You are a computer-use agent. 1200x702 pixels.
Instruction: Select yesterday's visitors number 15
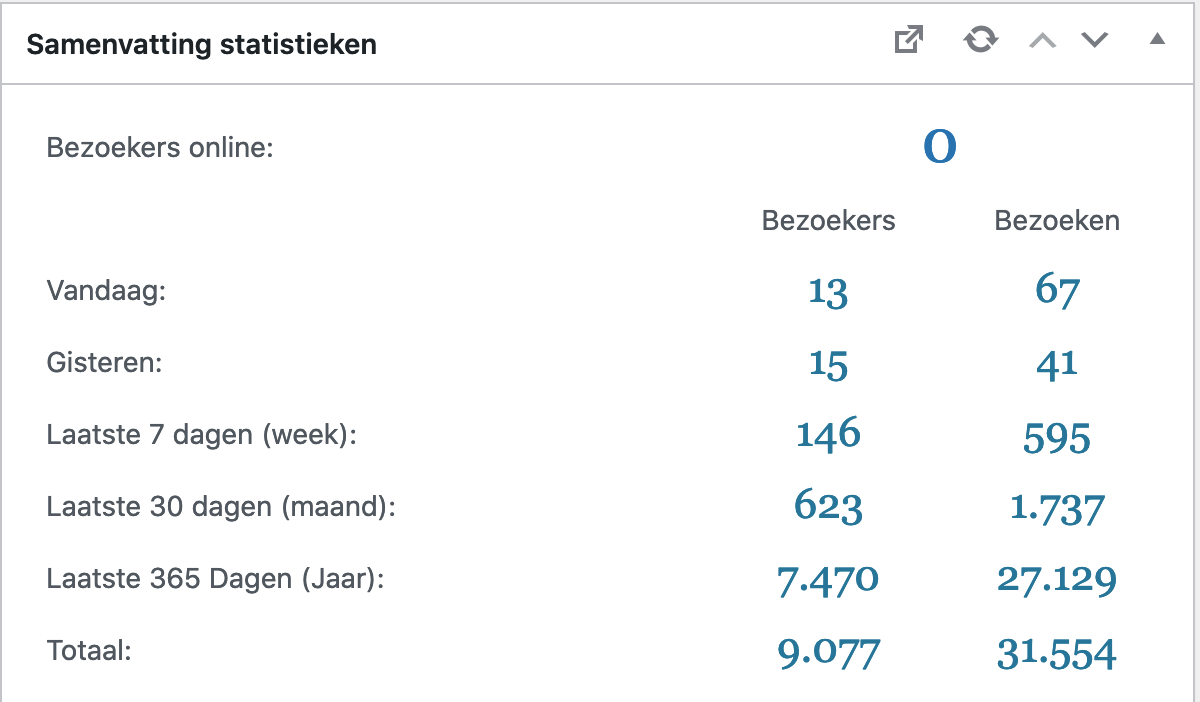point(828,364)
